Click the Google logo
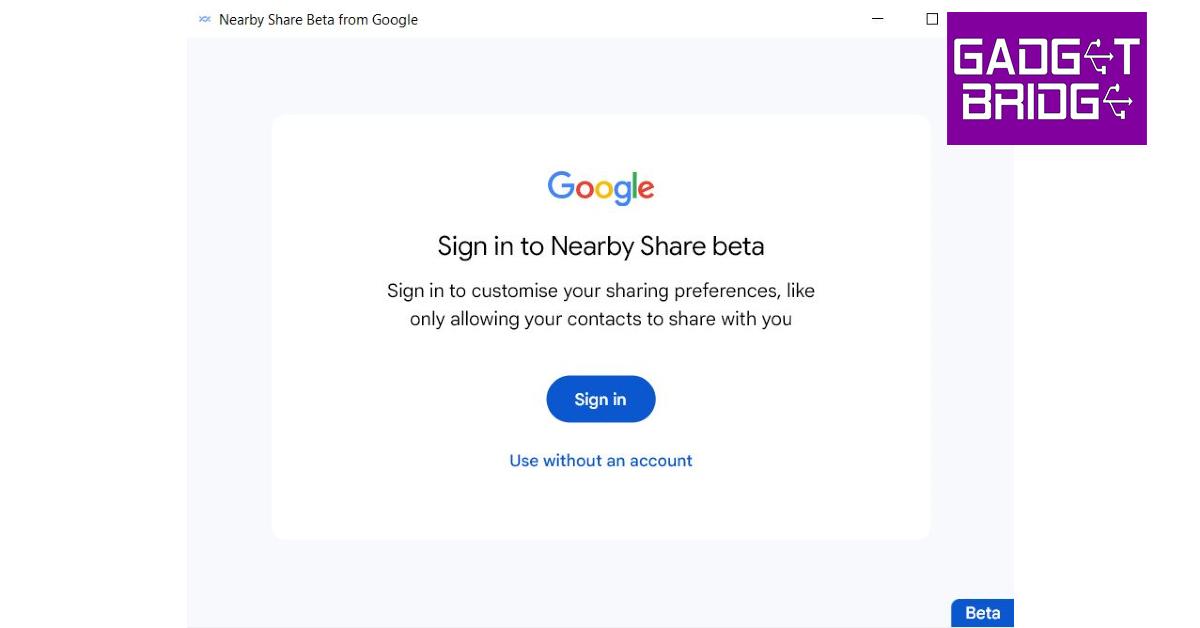 (600, 187)
